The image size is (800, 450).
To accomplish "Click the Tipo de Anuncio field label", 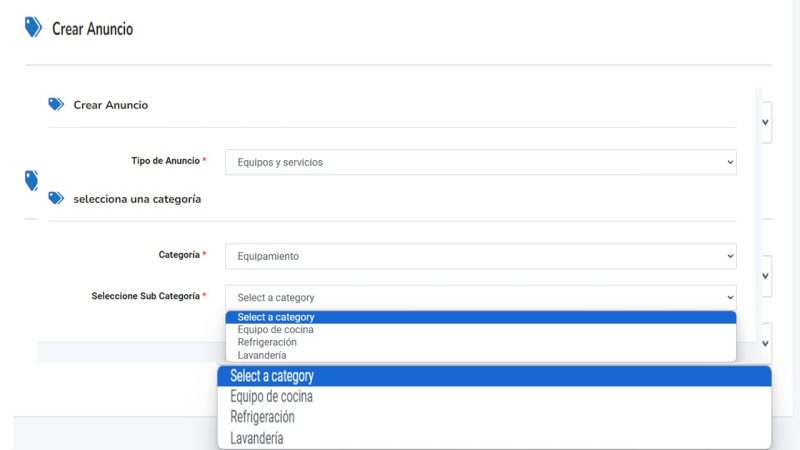I will coord(165,161).
